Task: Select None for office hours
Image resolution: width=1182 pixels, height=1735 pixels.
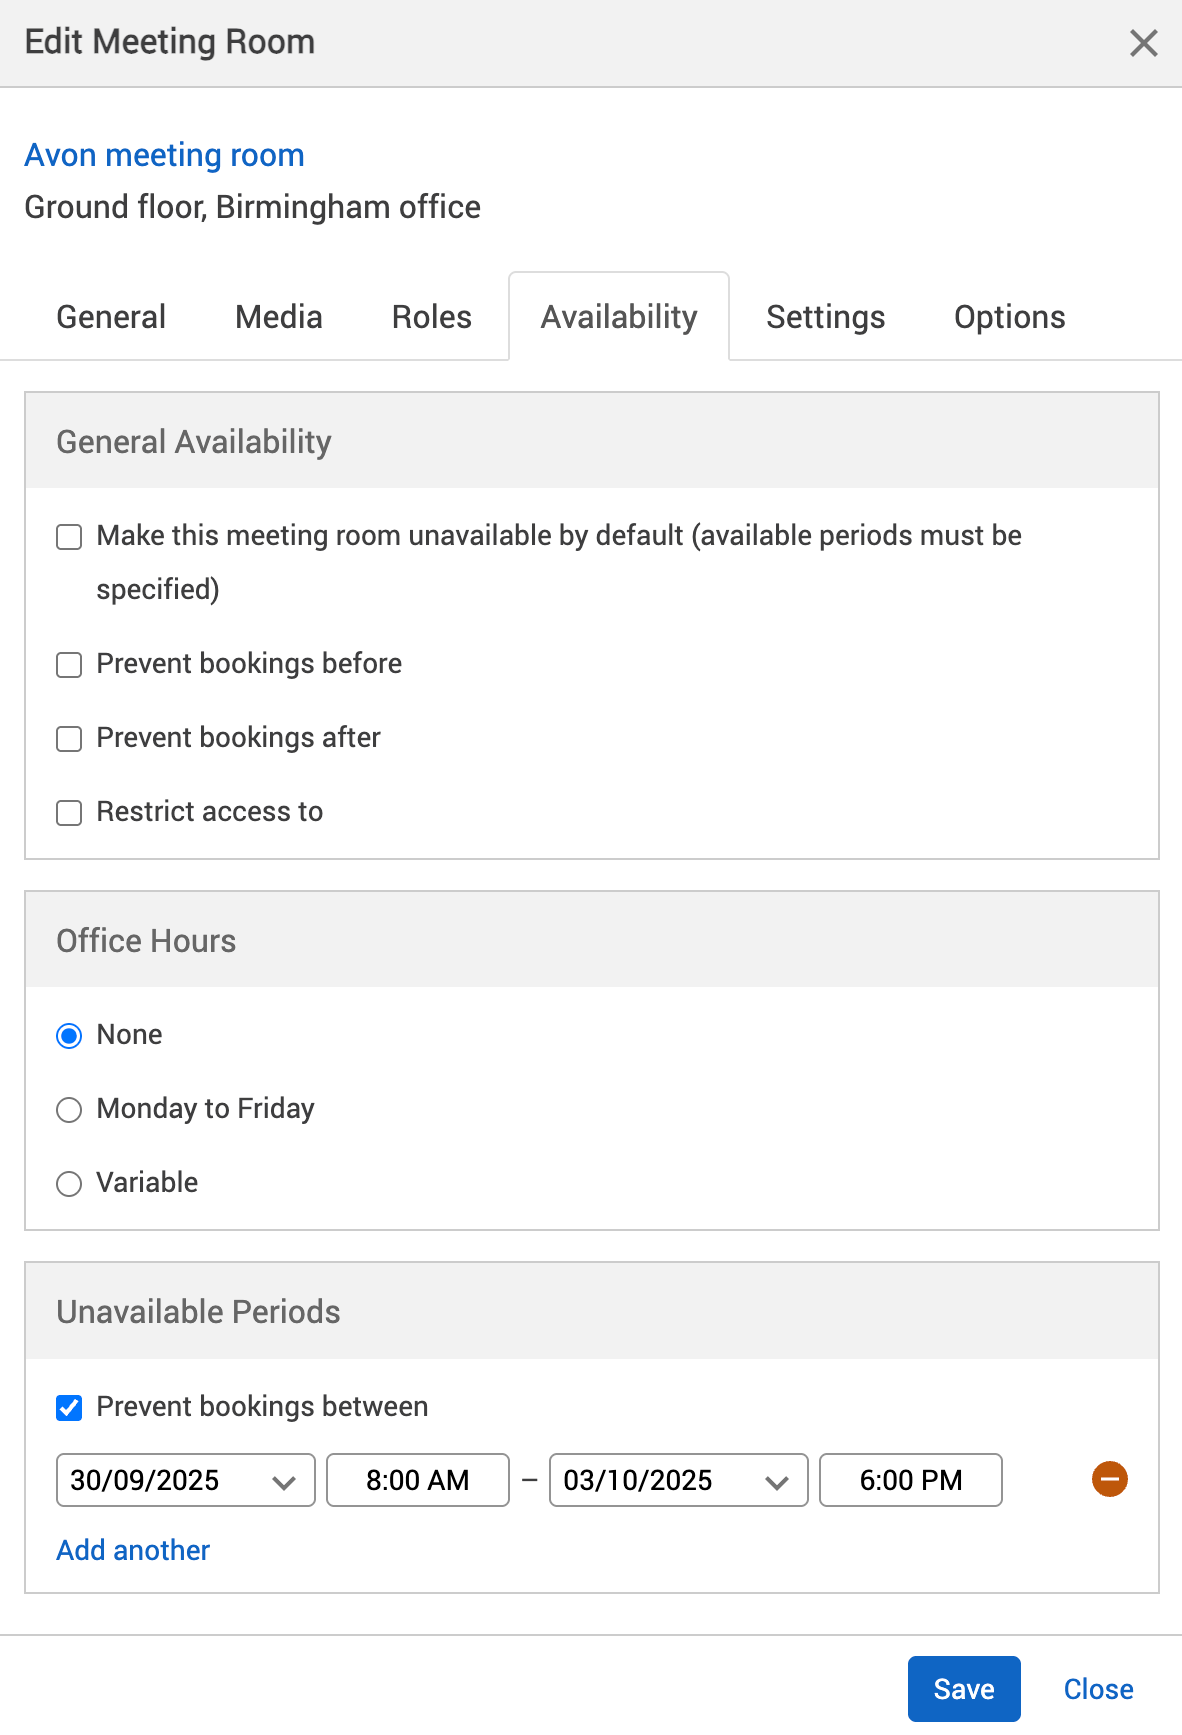Action: click(x=68, y=1036)
